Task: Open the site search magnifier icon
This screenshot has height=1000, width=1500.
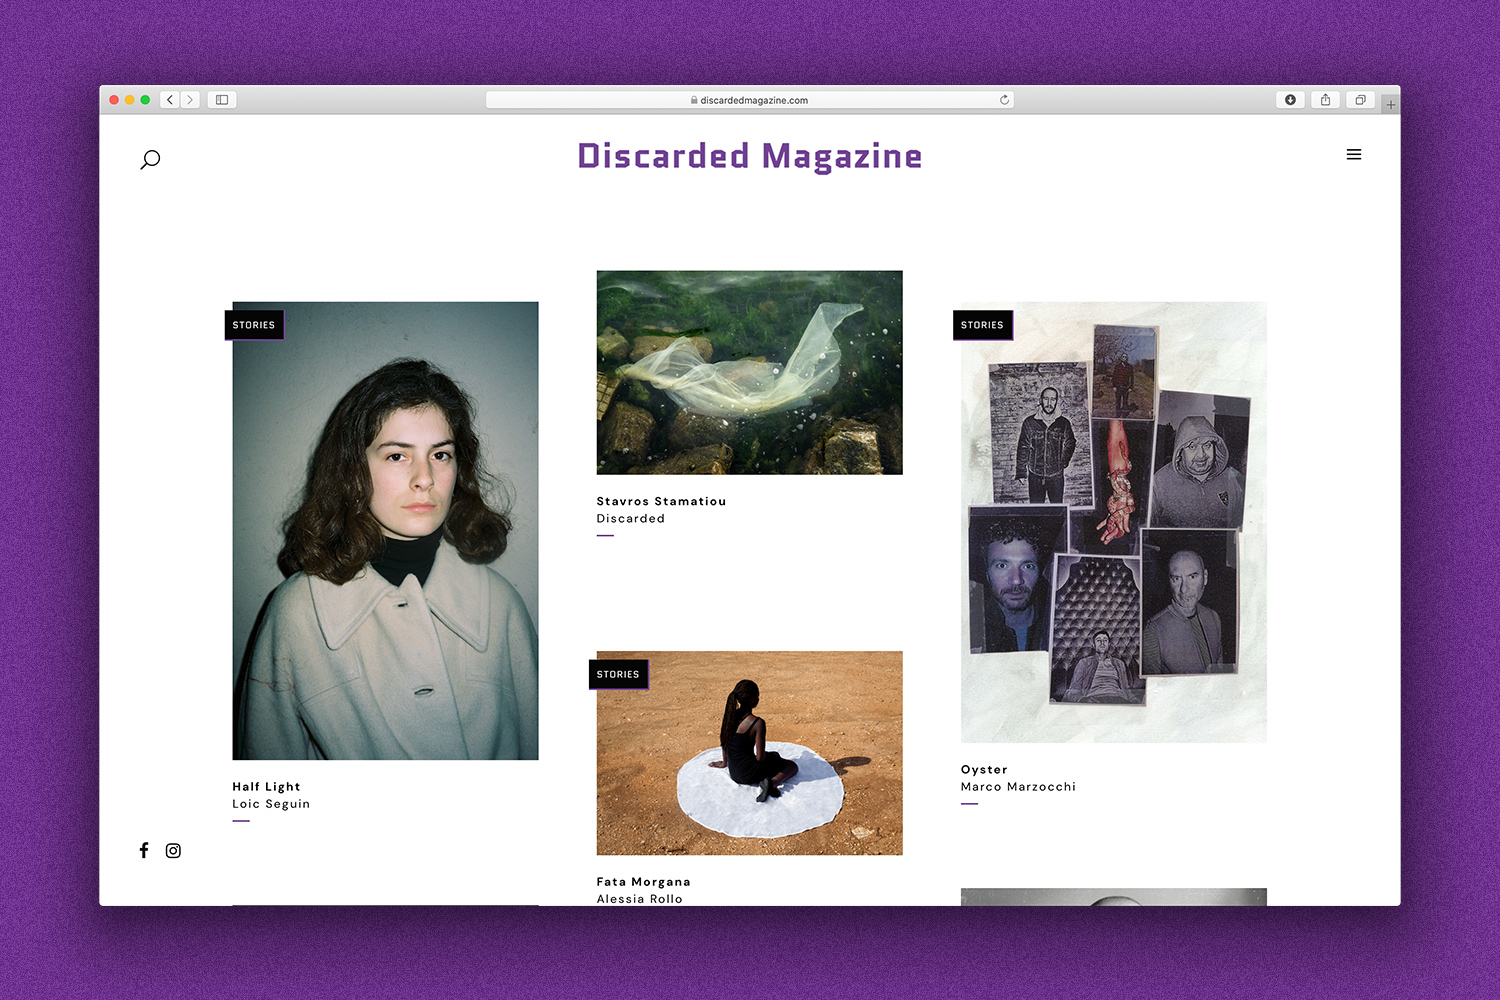Action: (x=150, y=159)
